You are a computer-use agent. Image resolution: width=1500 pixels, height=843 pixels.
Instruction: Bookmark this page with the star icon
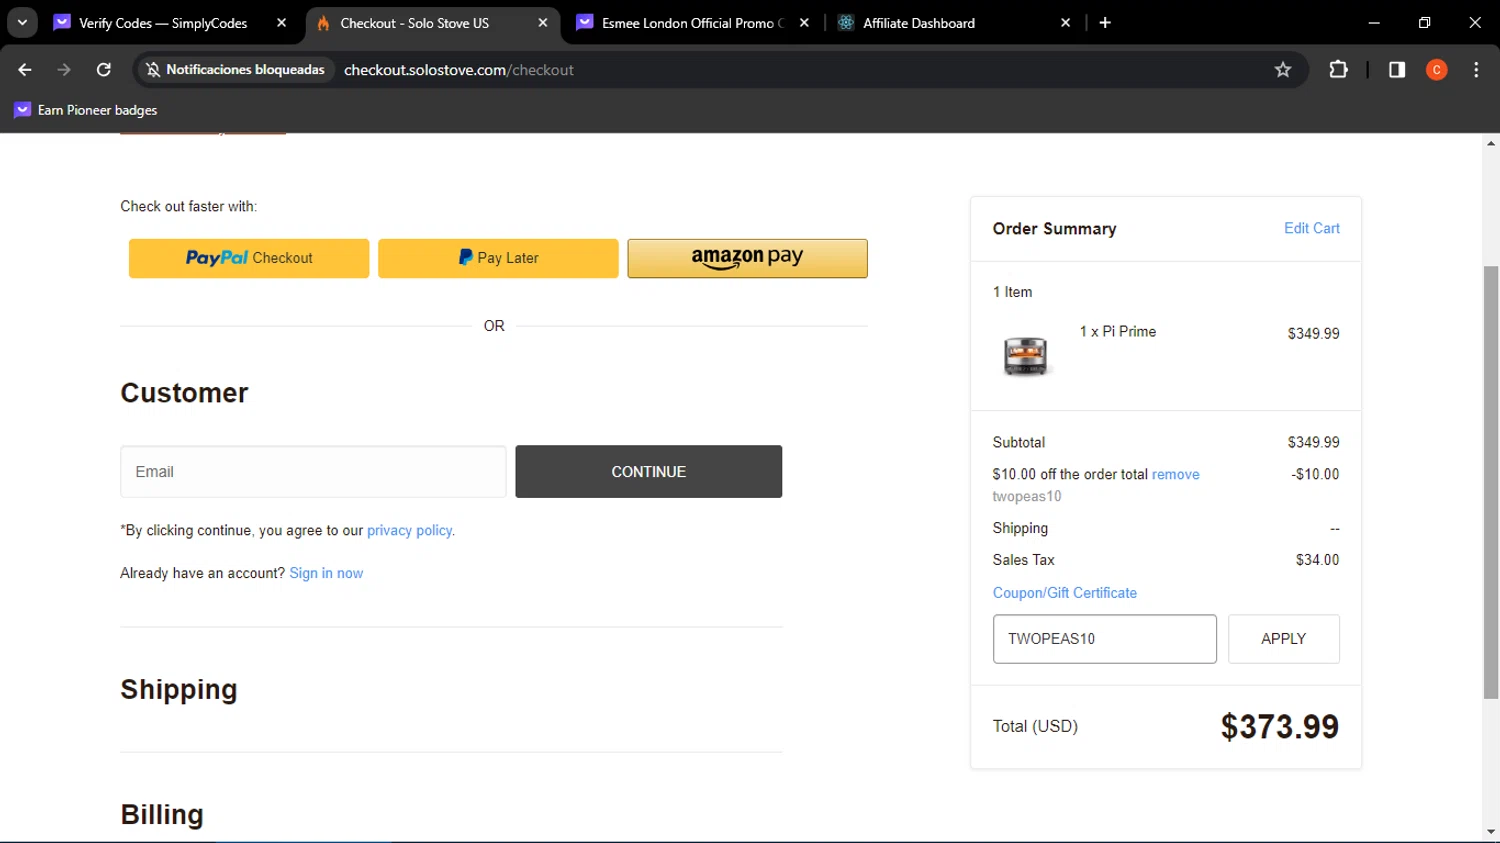coord(1283,70)
